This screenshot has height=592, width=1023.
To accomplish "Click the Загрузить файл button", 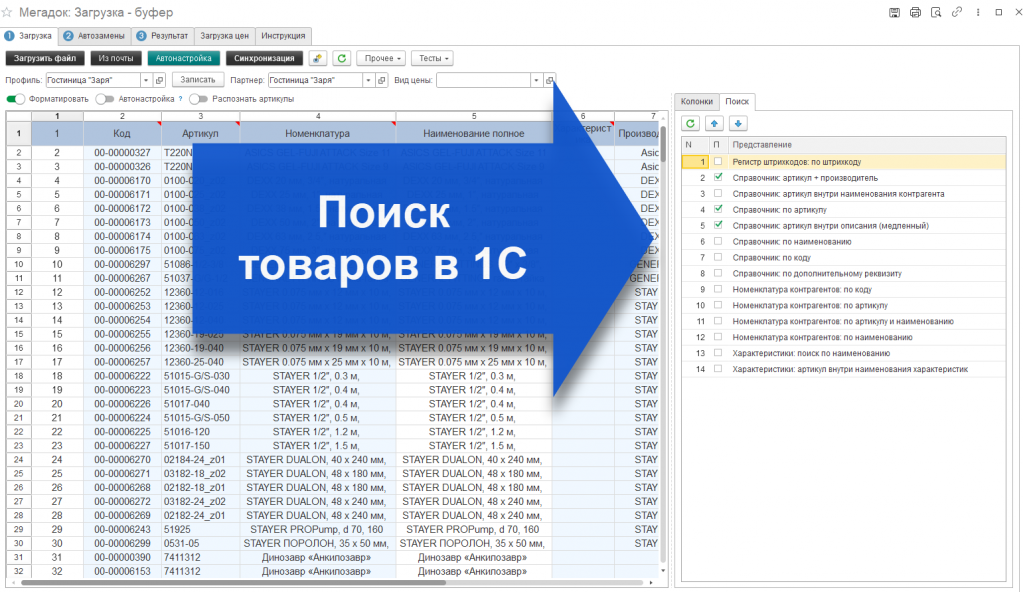I will (45, 58).
